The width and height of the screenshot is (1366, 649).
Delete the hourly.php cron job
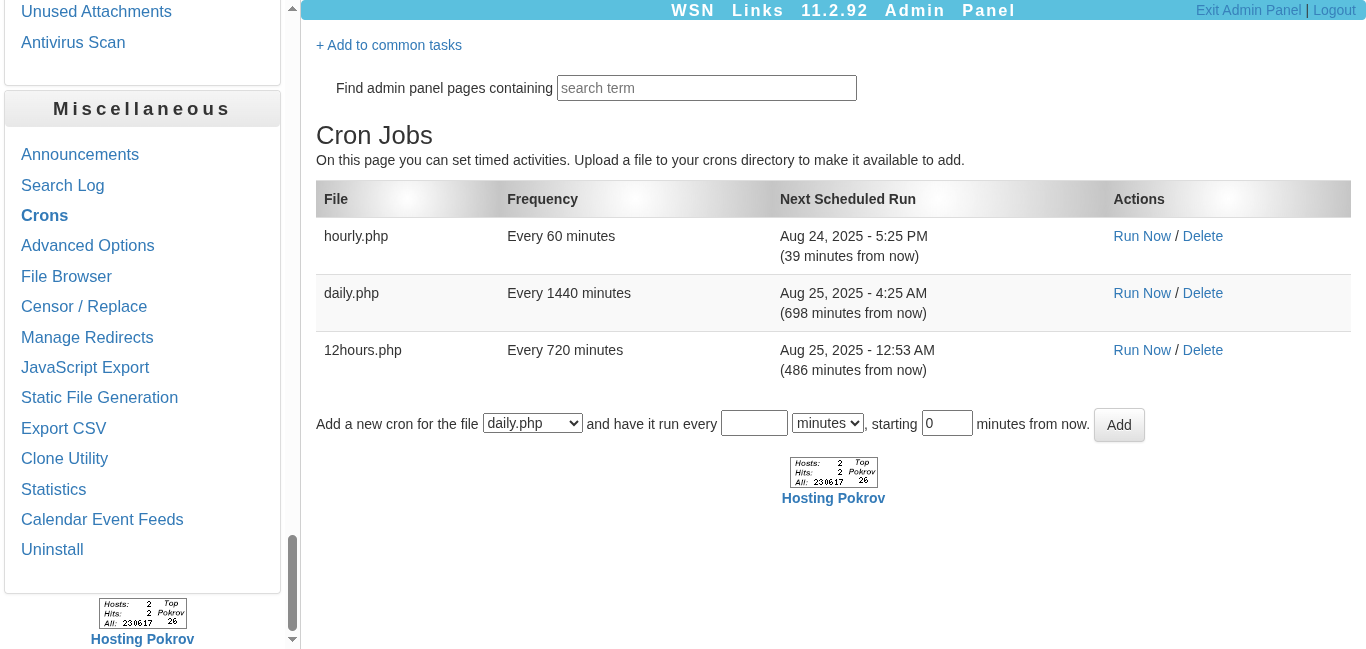[x=1202, y=236]
